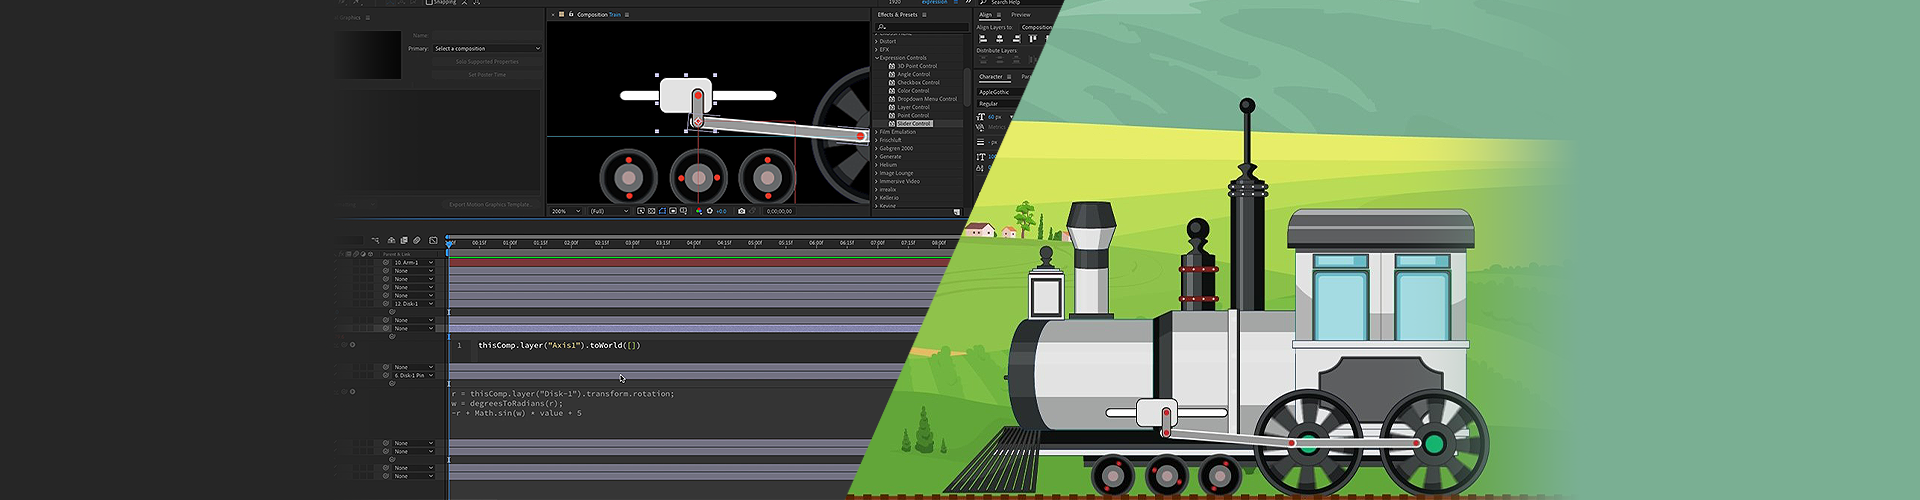Select the Align panel tab
The width and height of the screenshot is (1920, 500).
click(985, 15)
